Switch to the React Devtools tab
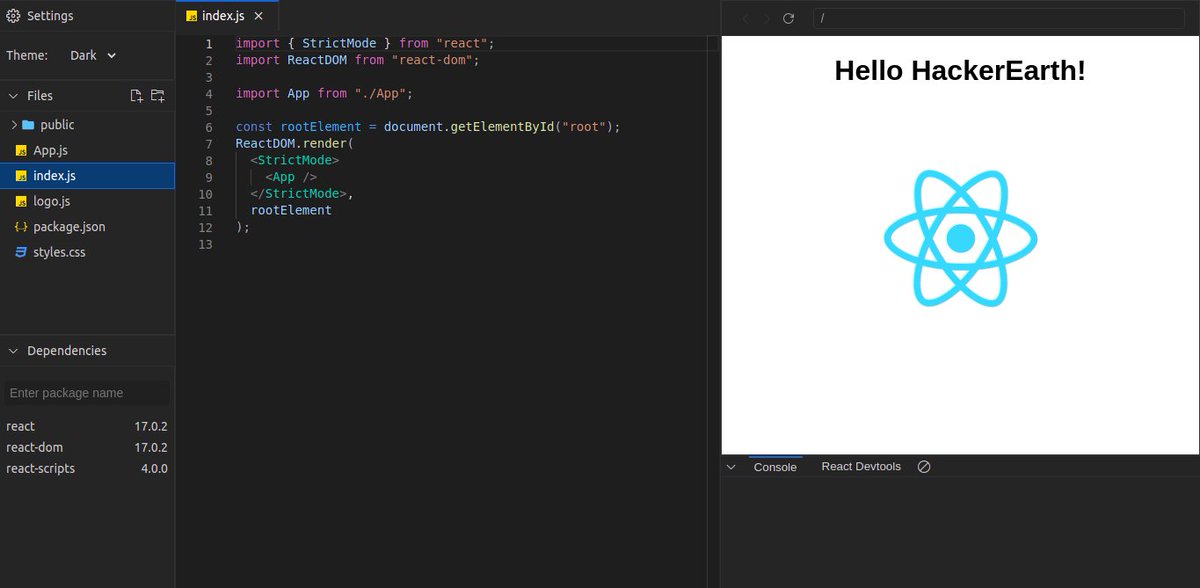 point(861,467)
